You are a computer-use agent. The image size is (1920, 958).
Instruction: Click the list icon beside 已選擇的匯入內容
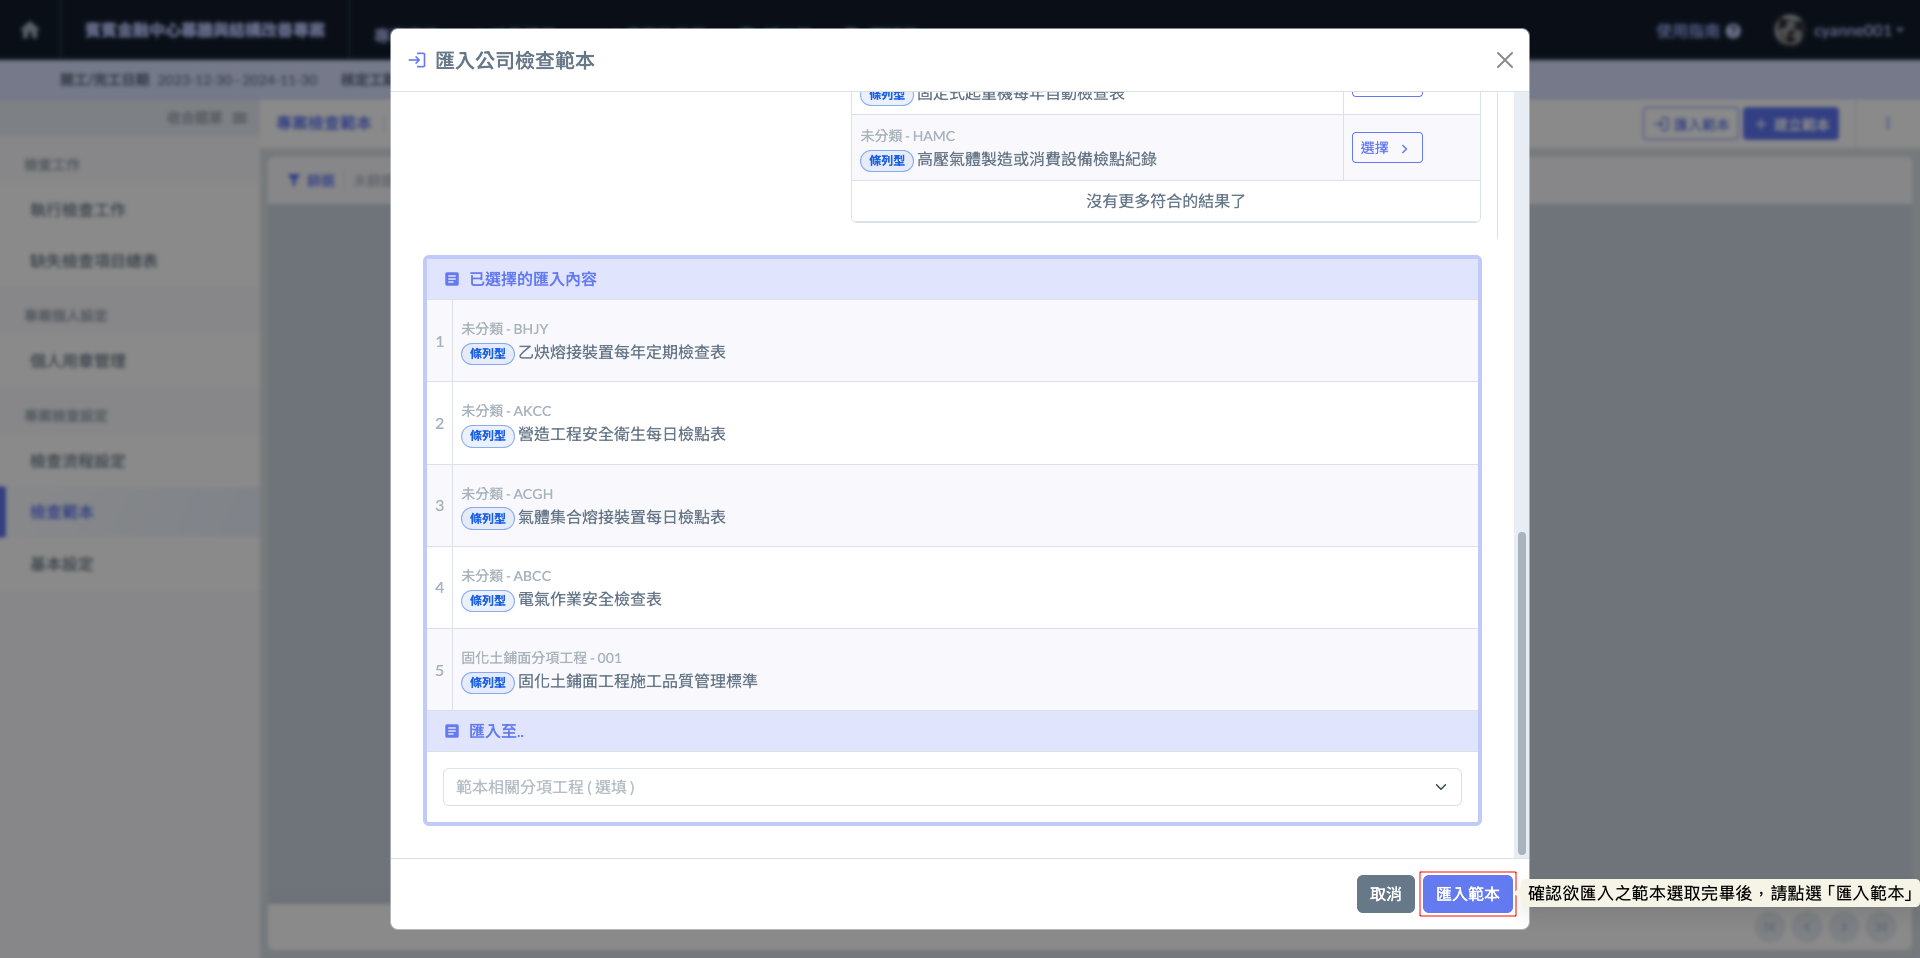click(x=452, y=279)
